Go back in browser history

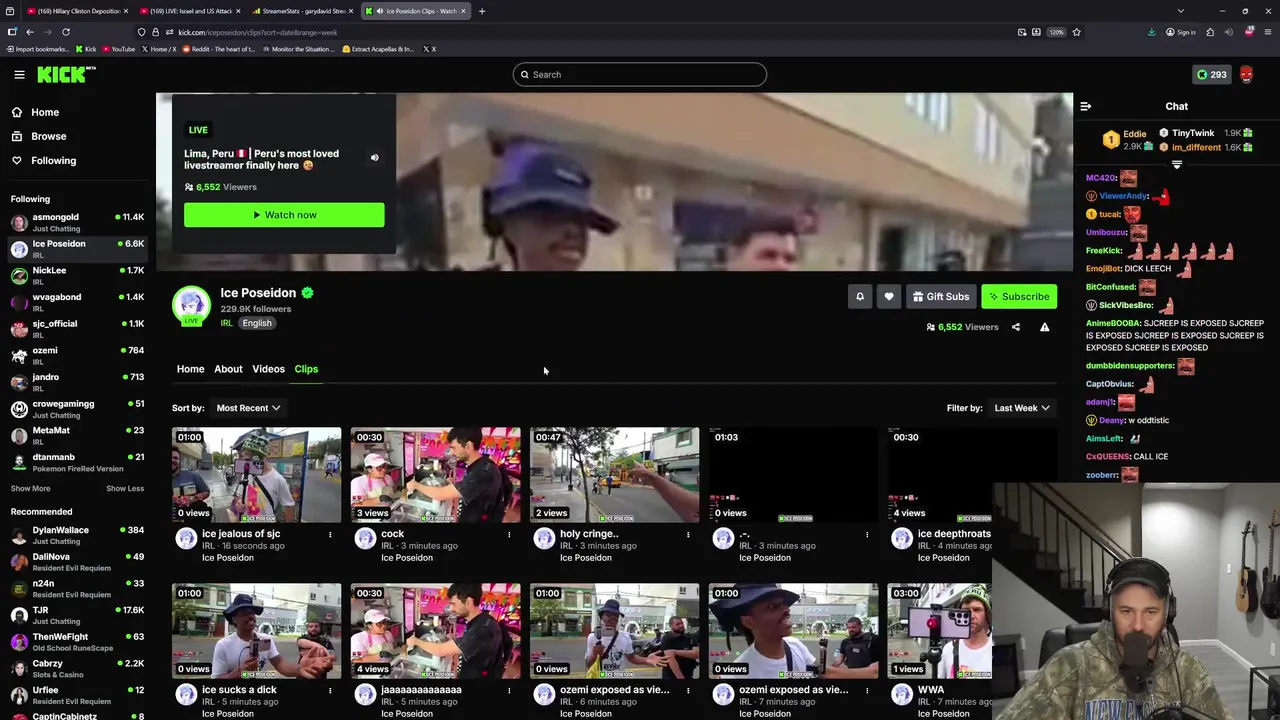coord(30,32)
